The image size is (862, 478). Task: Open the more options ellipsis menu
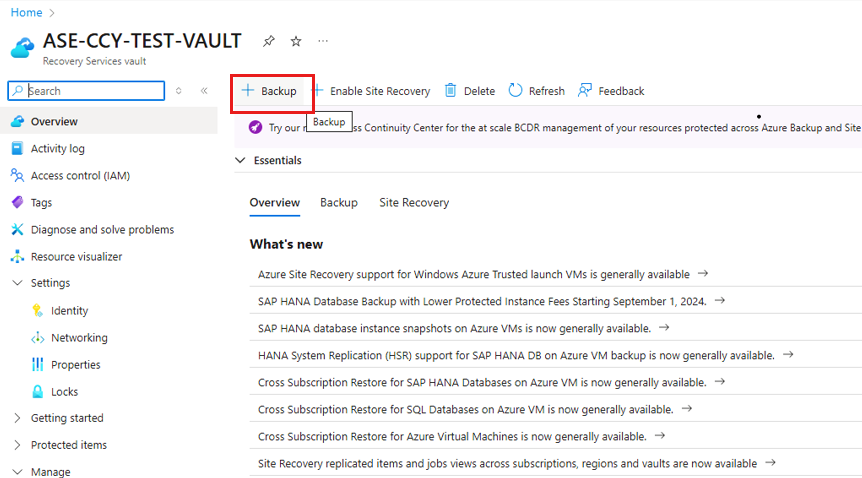(x=323, y=41)
